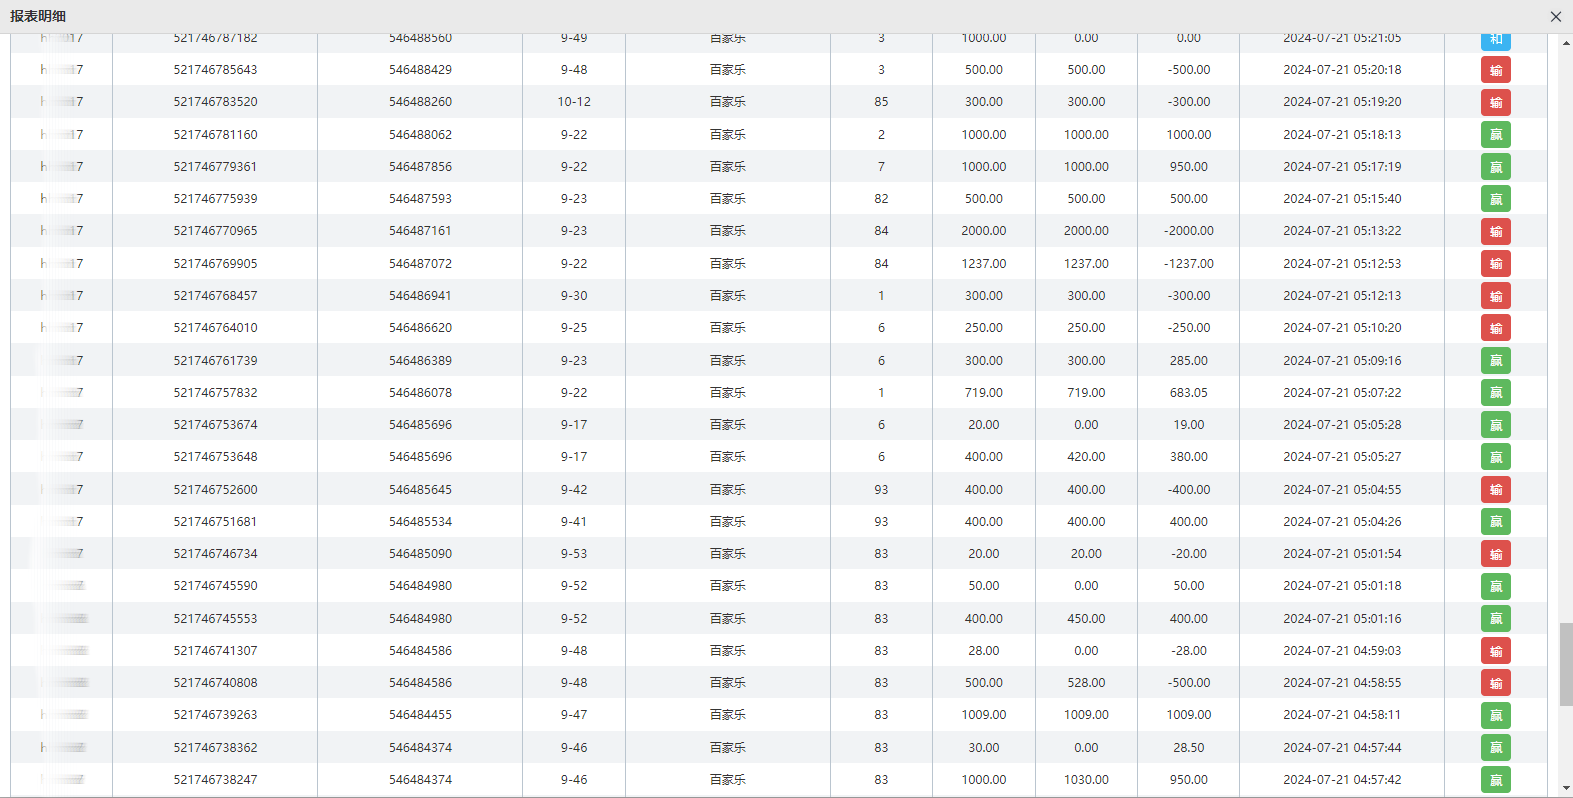Viewport: 1573px width, 798px height.
Task: Click the 百家乐 cell in order 521746752600's row
Action: 727,490
